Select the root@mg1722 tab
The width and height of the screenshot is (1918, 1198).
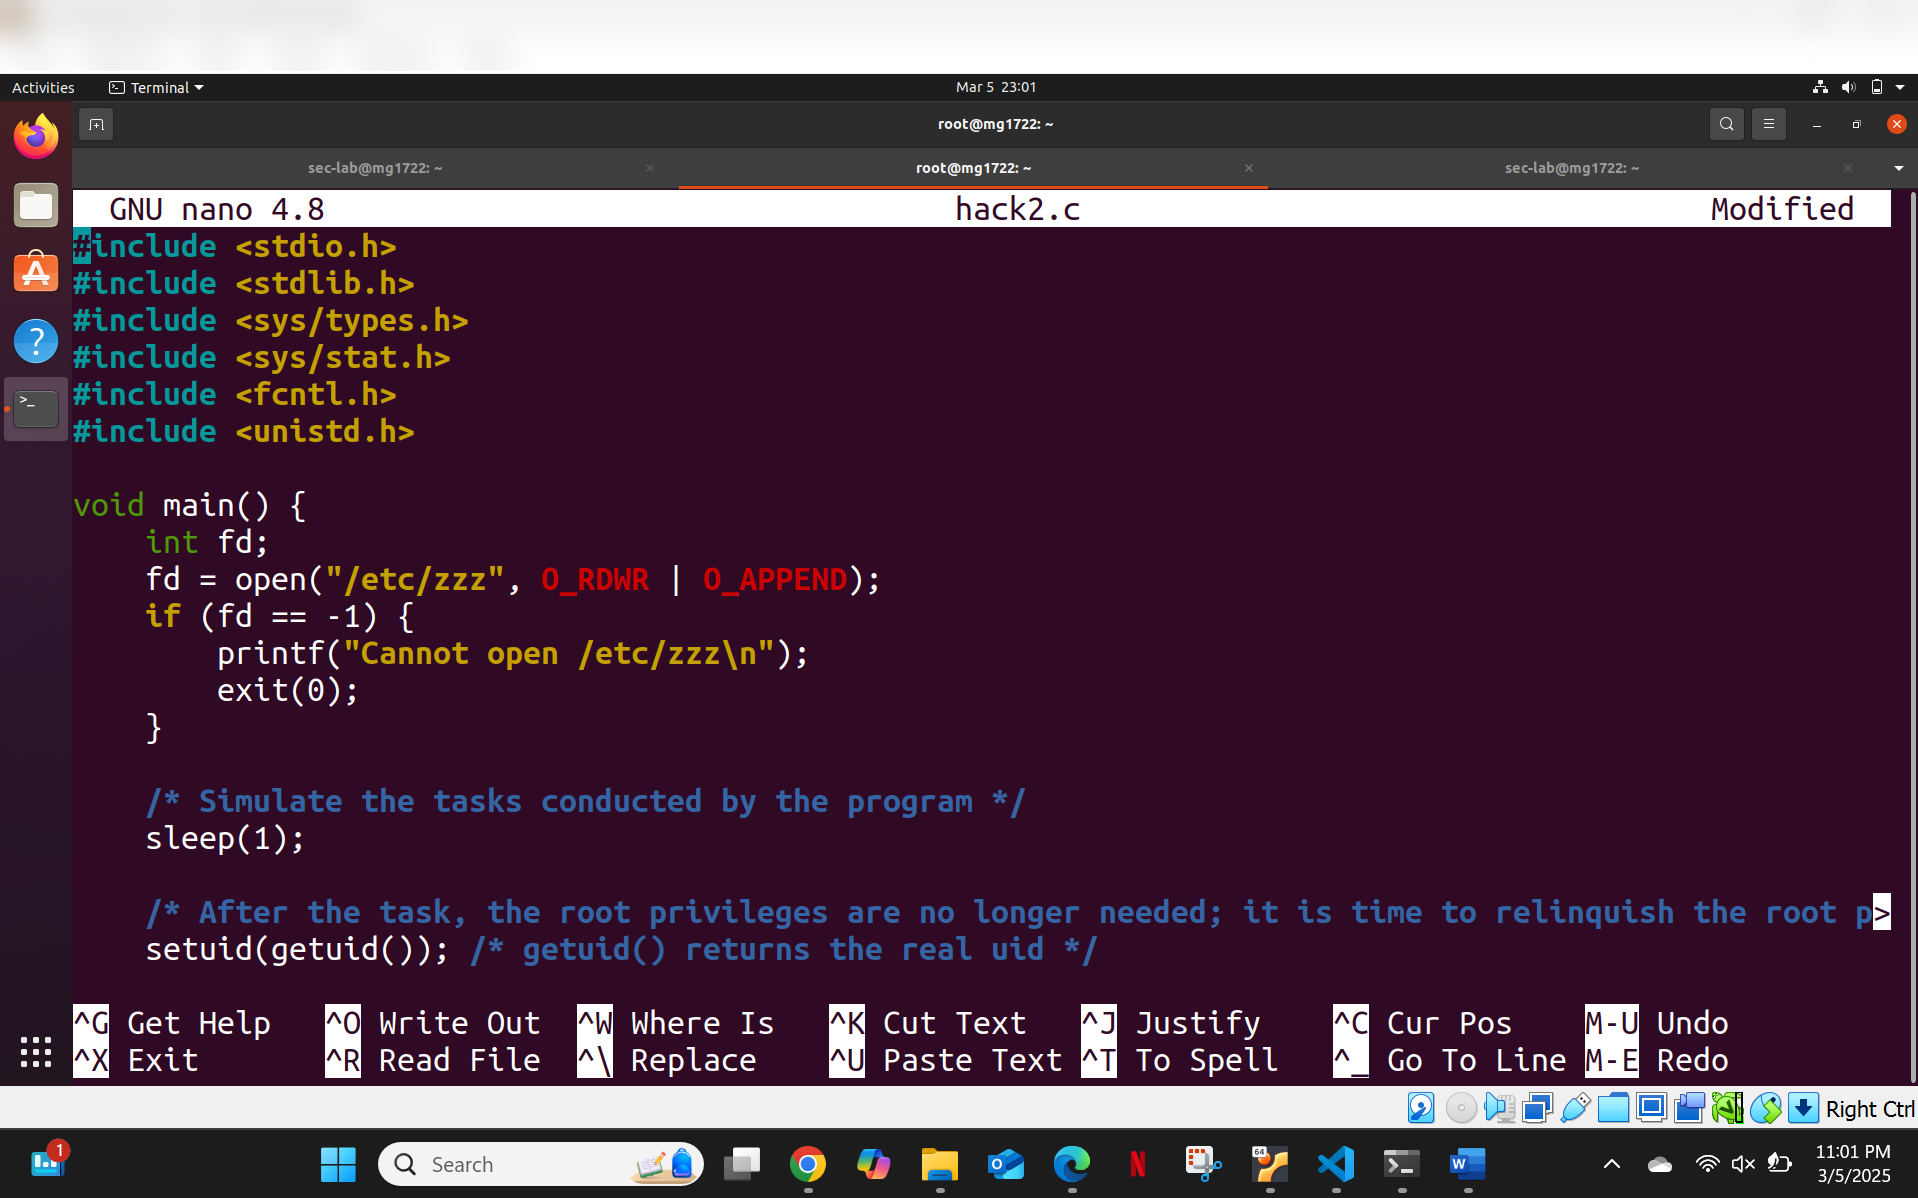pyautogui.click(x=973, y=168)
